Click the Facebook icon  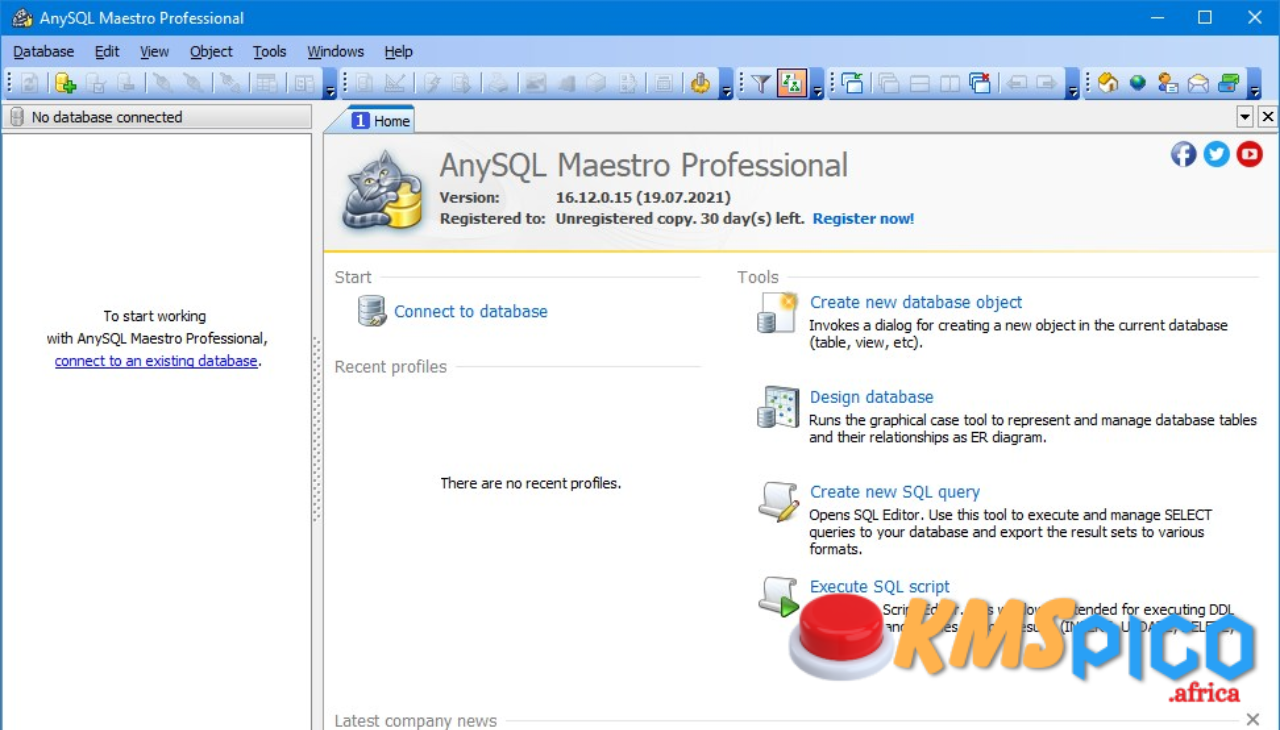pyautogui.click(x=1184, y=154)
